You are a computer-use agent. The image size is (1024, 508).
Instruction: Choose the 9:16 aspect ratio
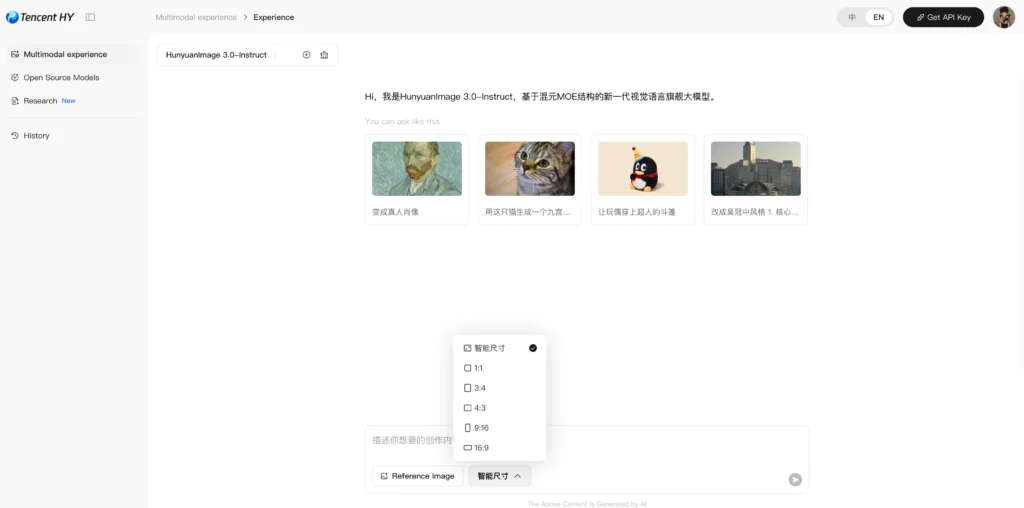coord(500,428)
